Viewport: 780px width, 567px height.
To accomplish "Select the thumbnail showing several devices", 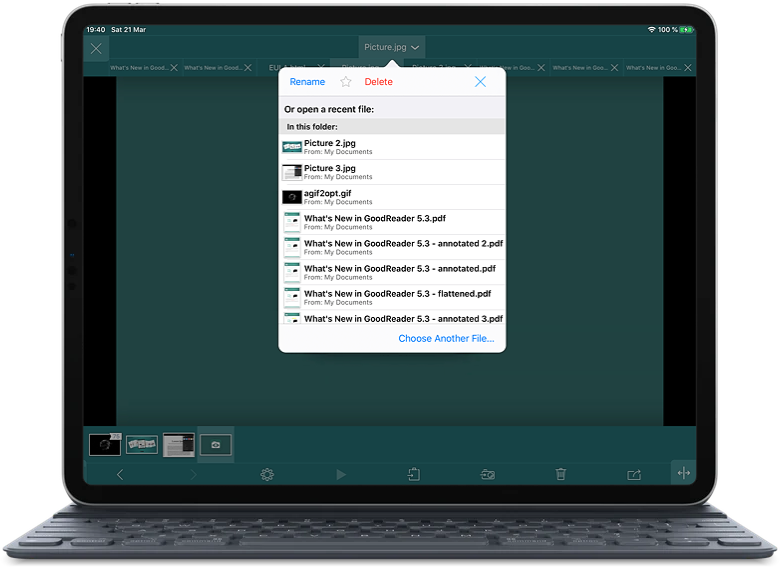I will point(142,445).
